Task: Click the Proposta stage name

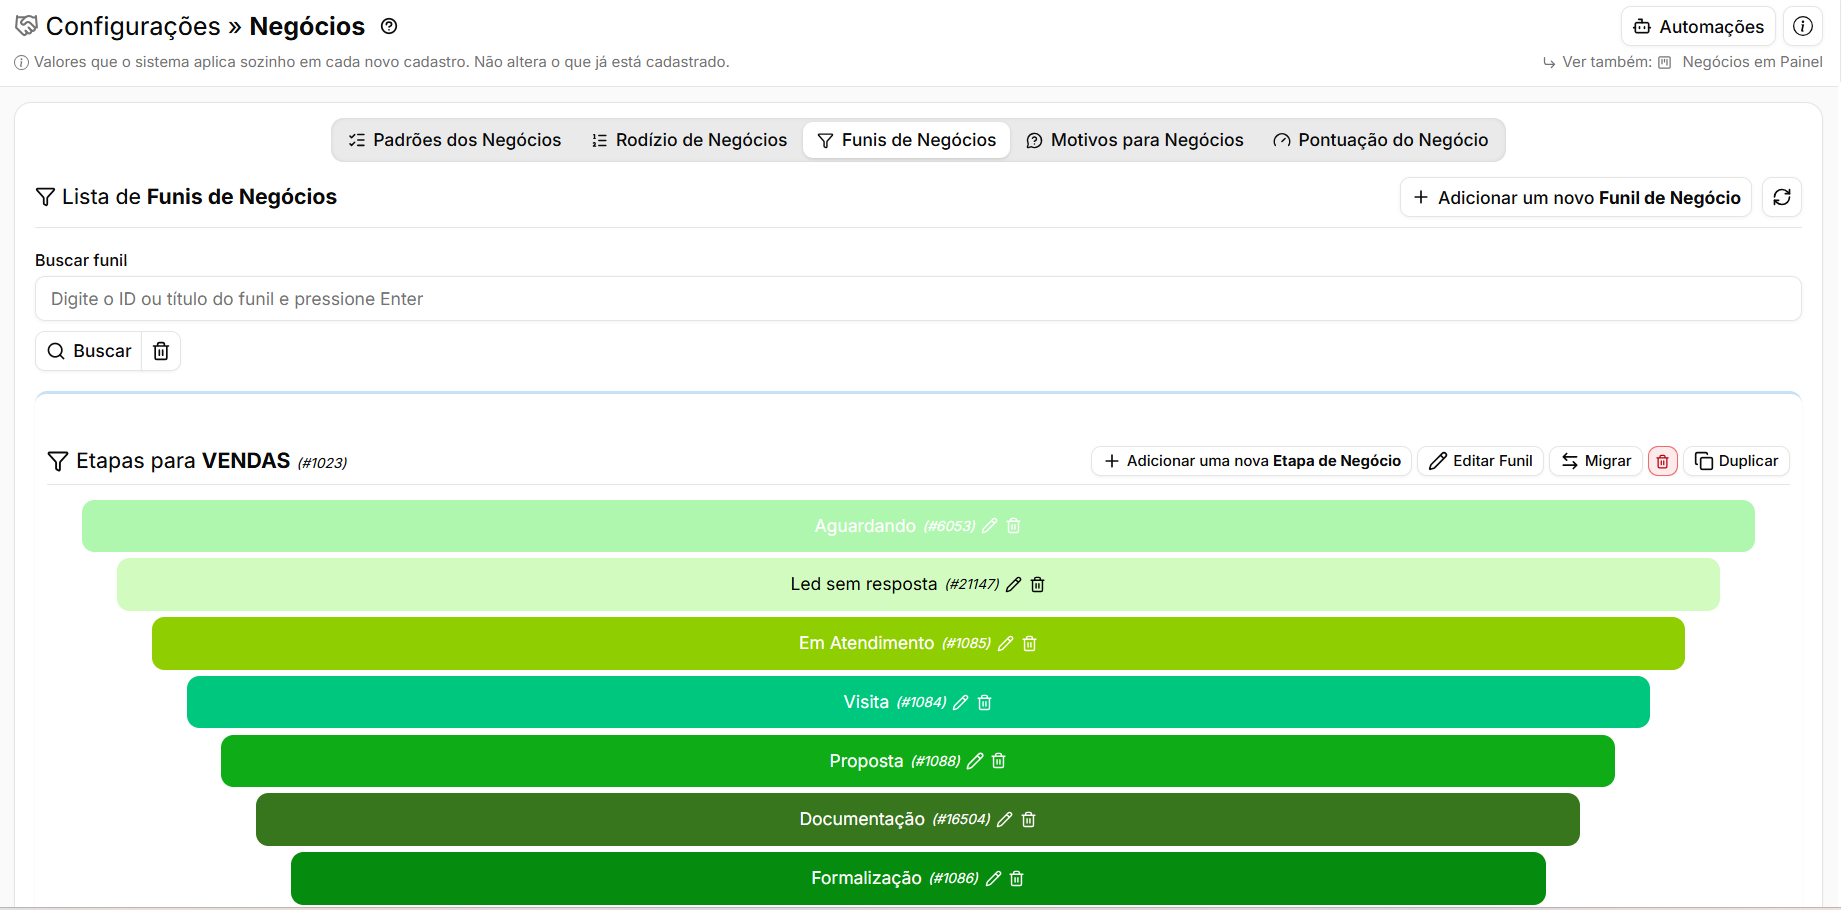Action: [866, 761]
